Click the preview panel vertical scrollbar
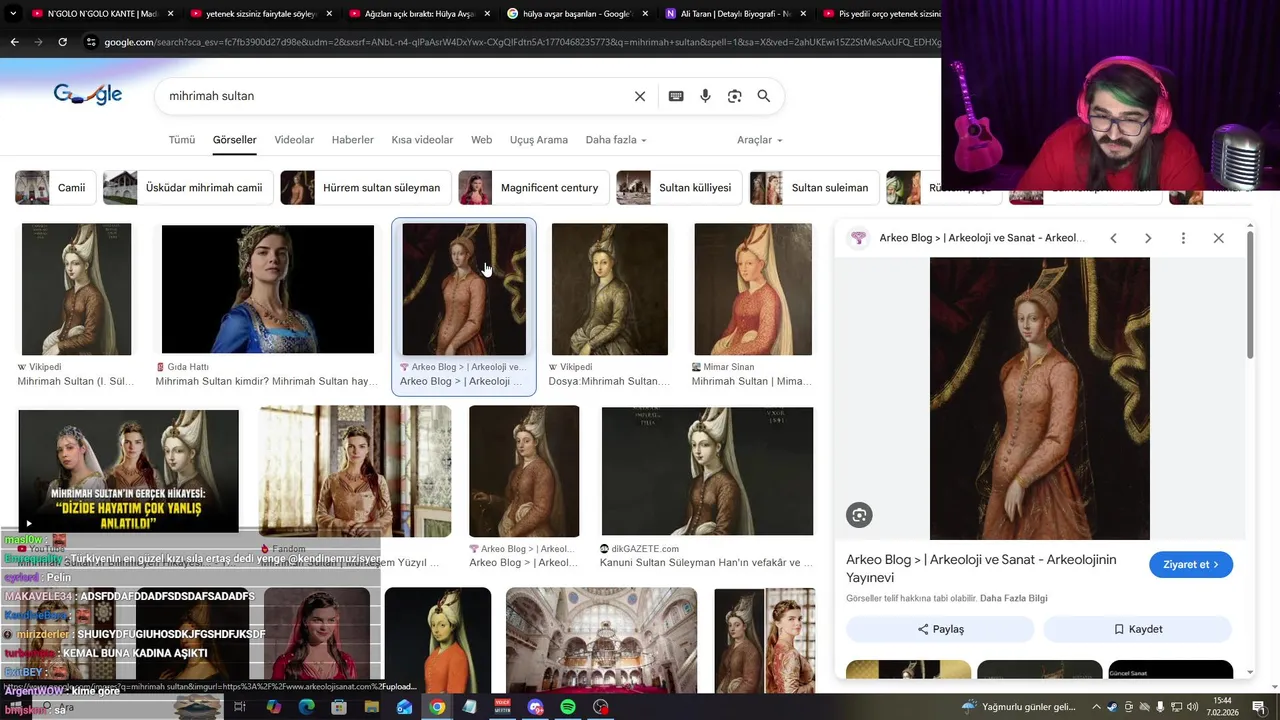 (x=1250, y=294)
